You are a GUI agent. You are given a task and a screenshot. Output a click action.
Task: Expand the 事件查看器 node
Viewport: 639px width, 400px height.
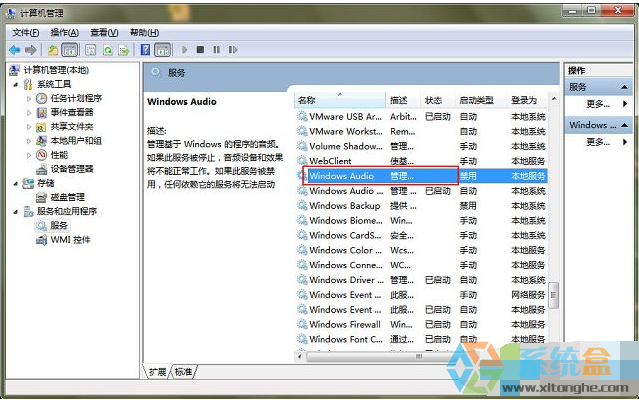tap(29, 113)
